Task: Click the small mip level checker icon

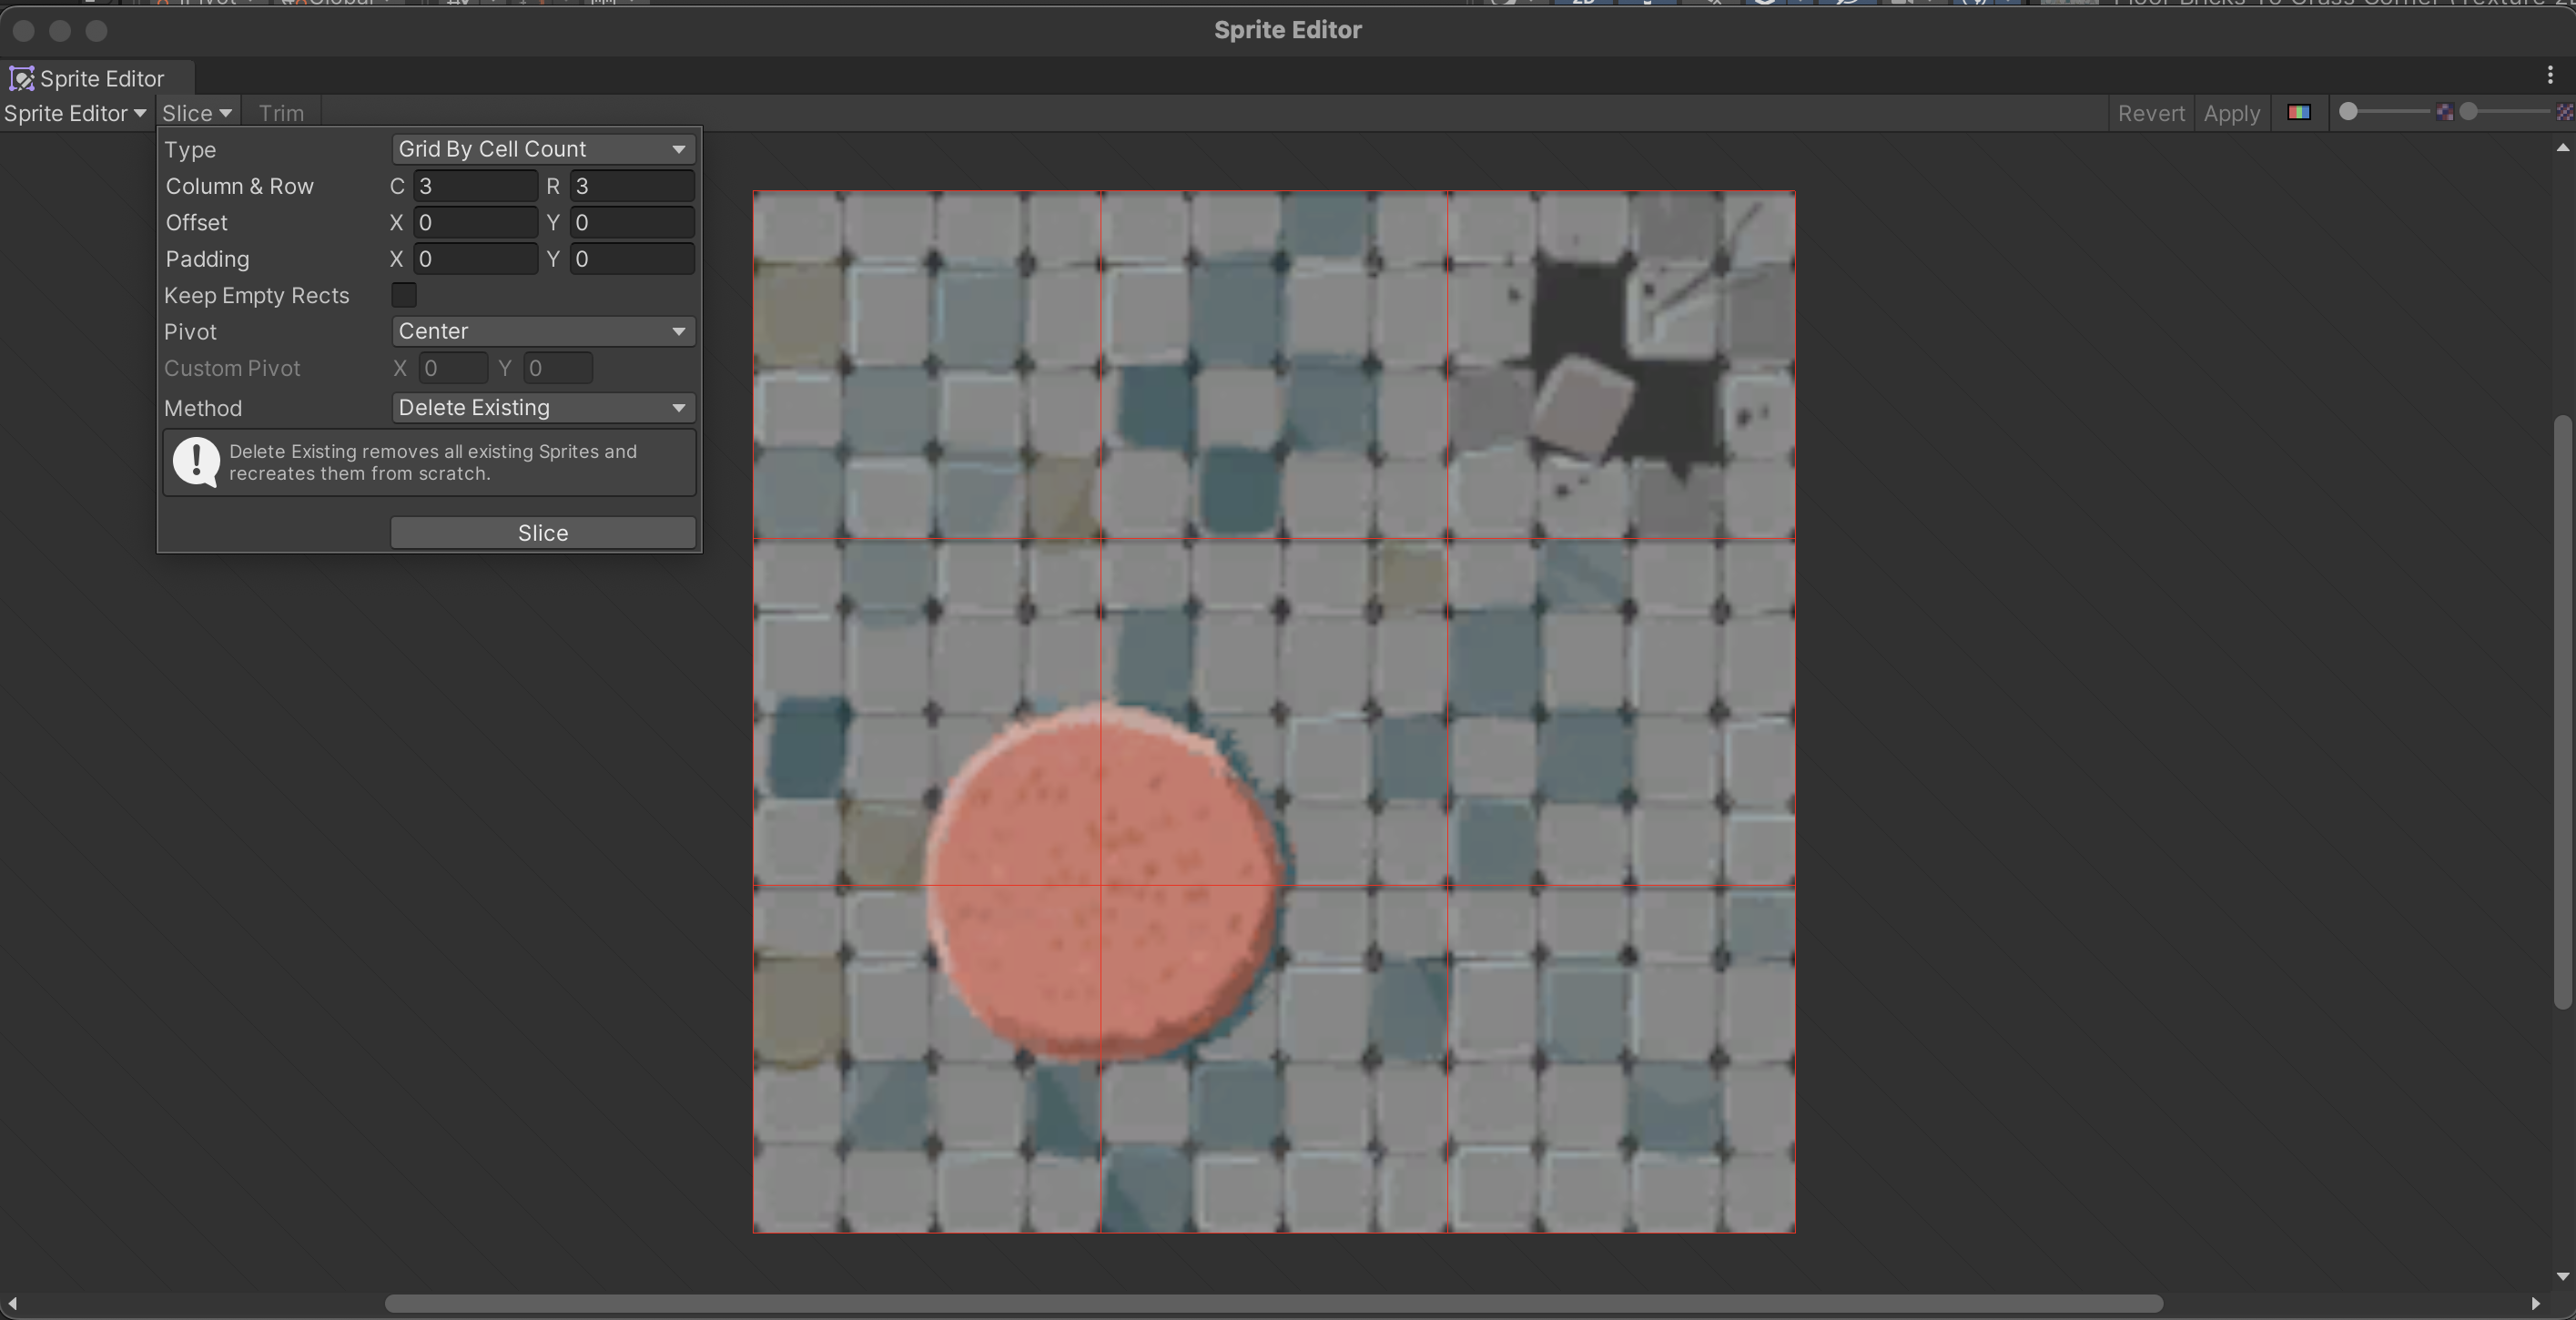Action: [2444, 112]
